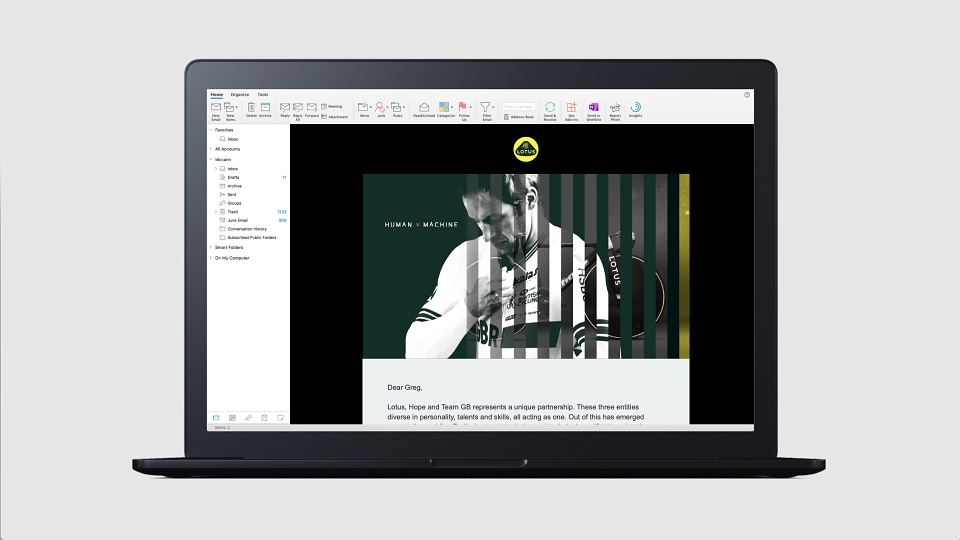This screenshot has height=540, width=960.
Task: Click the Meeting ribbon button
Action: (332, 107)
